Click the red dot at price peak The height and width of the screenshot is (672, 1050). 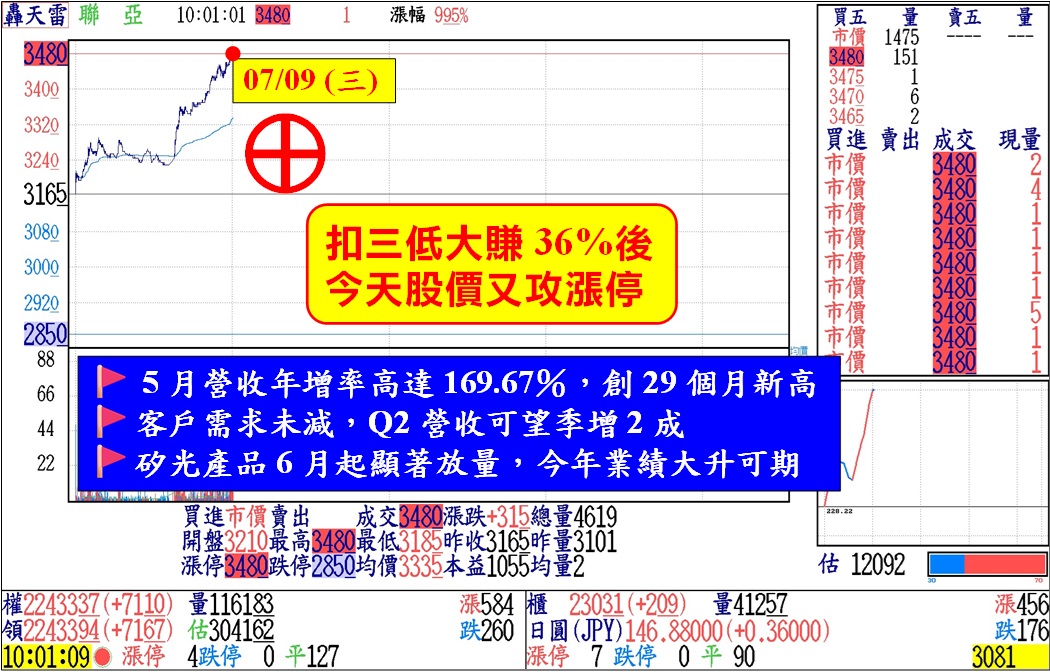[232, 53]
